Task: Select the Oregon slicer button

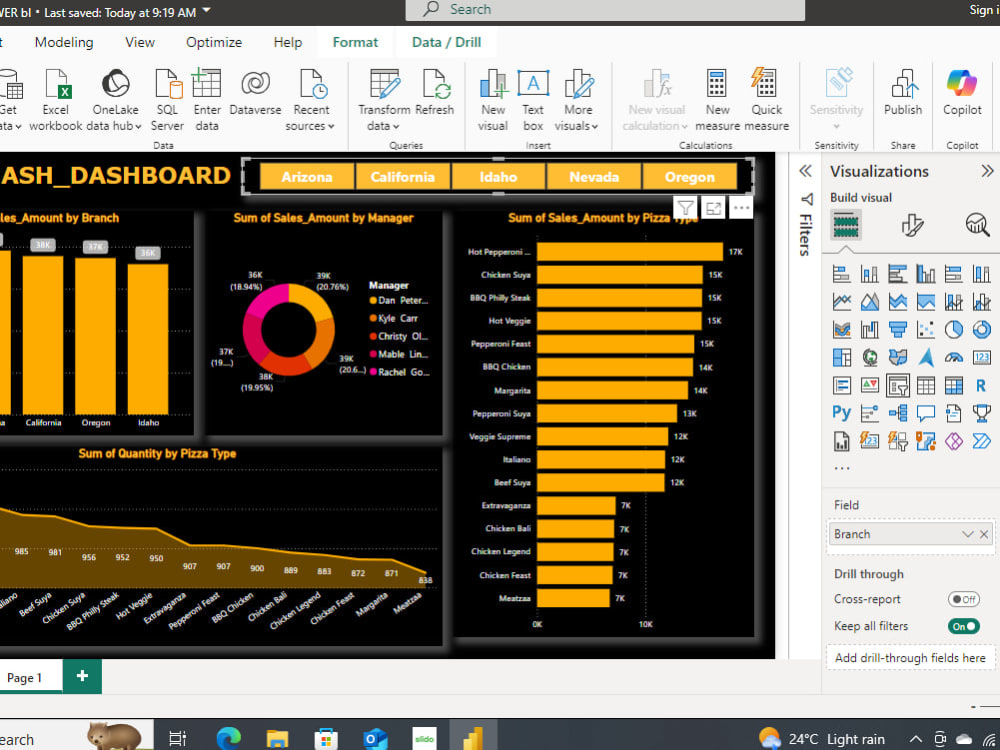Action: point(689,177)
